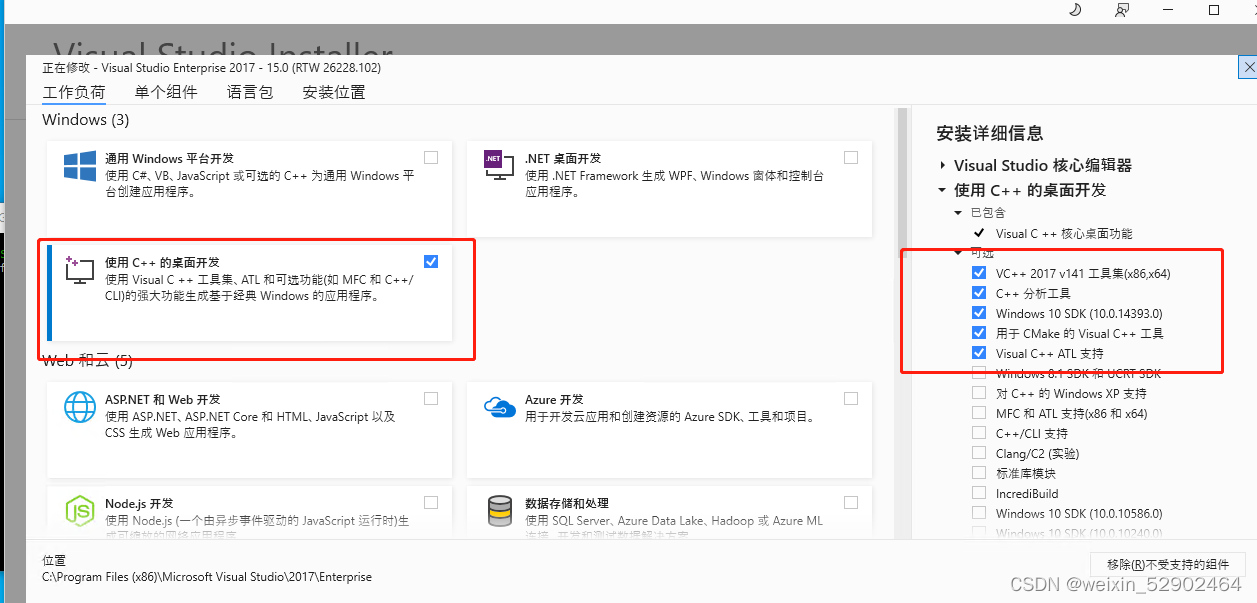Enable the C++/CLI 支持 option
This screenshot has width=1257, height=603.
coord(979,433)
